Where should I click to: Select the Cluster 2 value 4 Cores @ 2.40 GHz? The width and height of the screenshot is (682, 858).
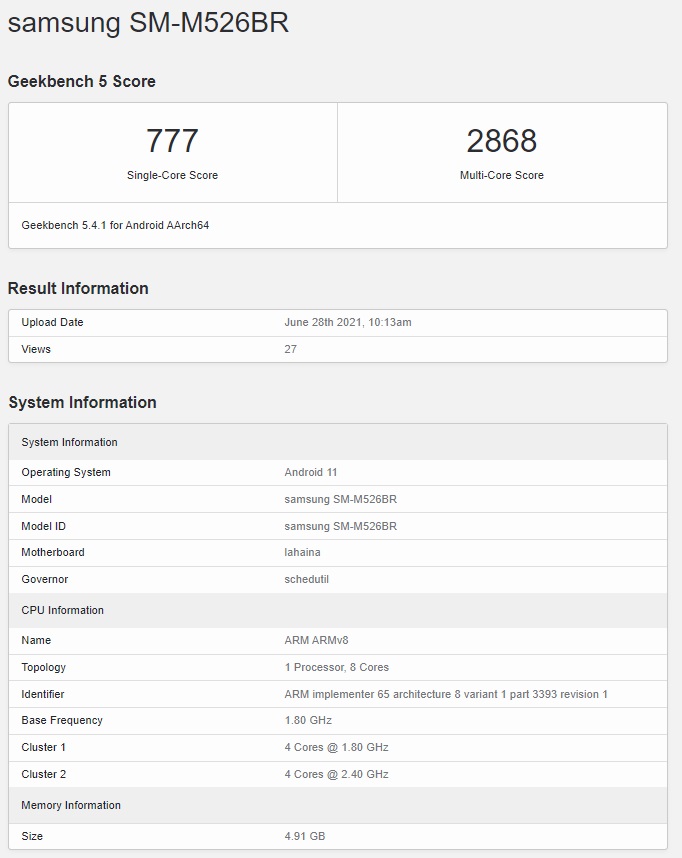coord(336,774)
